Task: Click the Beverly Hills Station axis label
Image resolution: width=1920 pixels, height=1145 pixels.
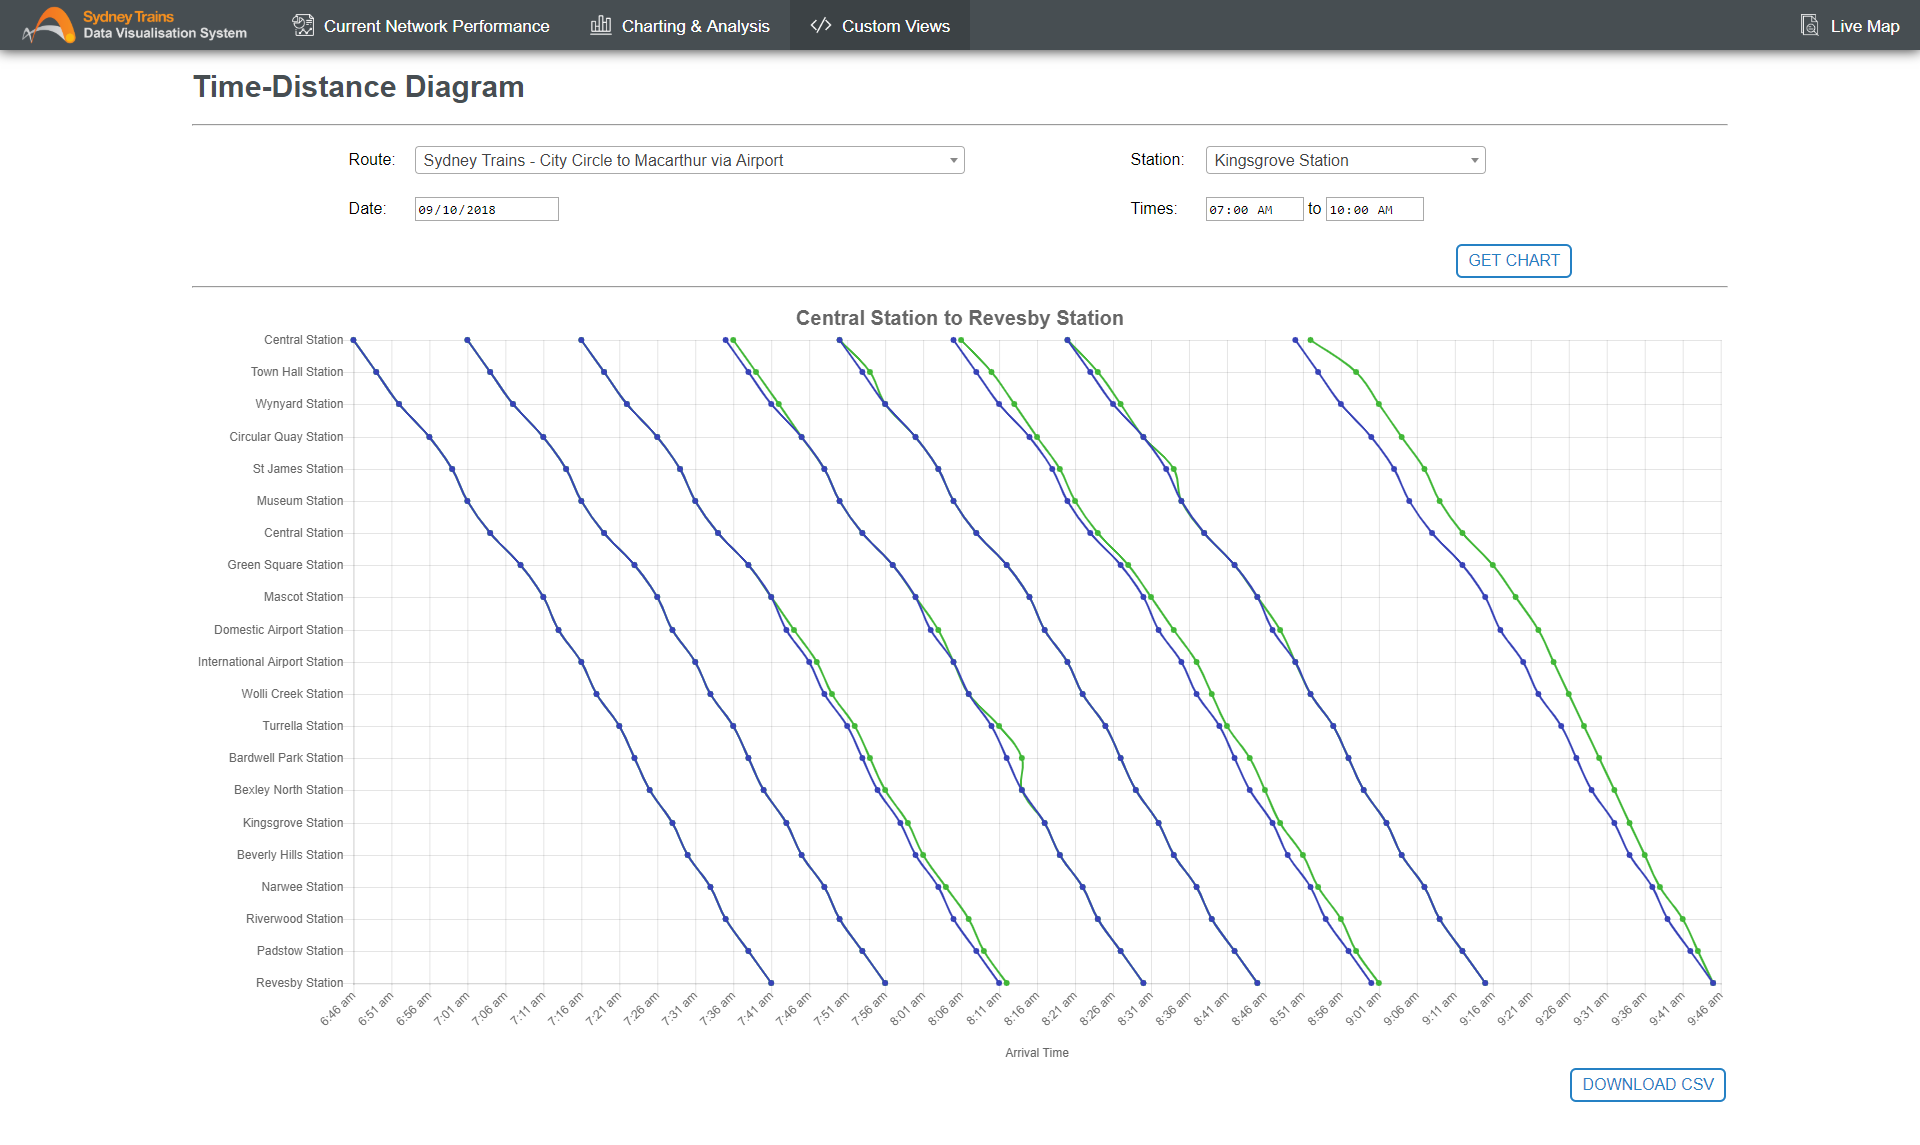Action: point(290,855)
